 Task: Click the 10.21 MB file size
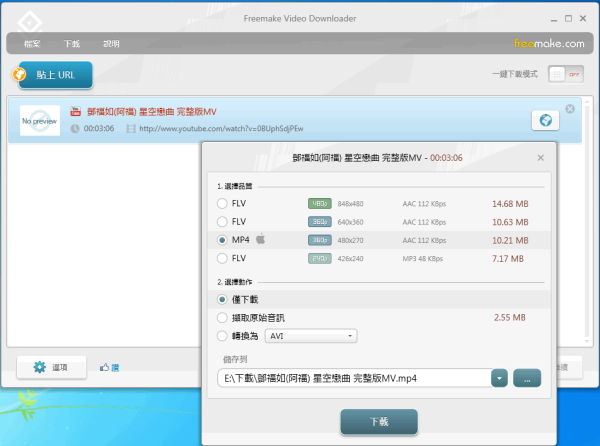coord(510,240)
